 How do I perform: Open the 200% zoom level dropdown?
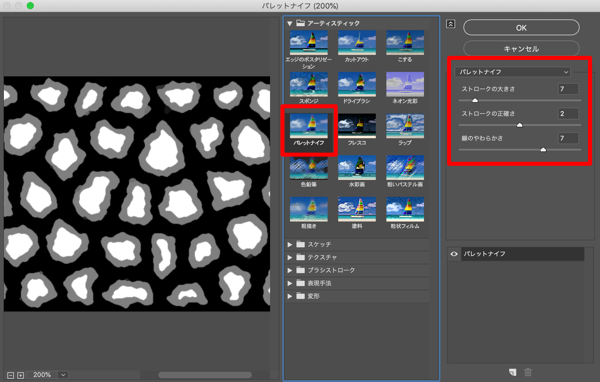tap(63, 375)
